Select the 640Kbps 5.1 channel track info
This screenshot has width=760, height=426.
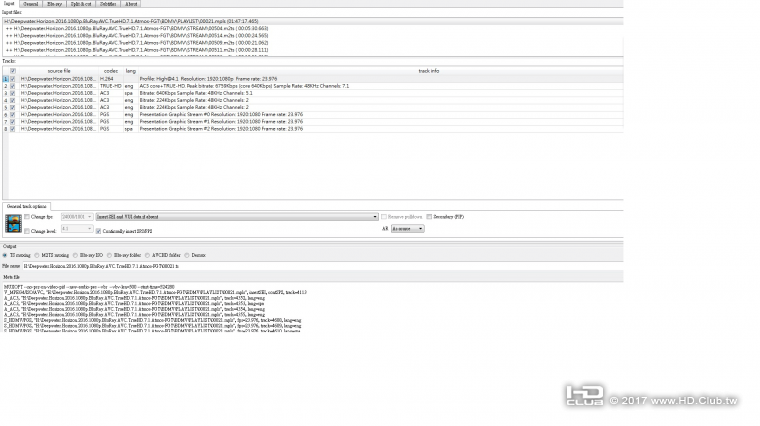click(x=380, y=93)
